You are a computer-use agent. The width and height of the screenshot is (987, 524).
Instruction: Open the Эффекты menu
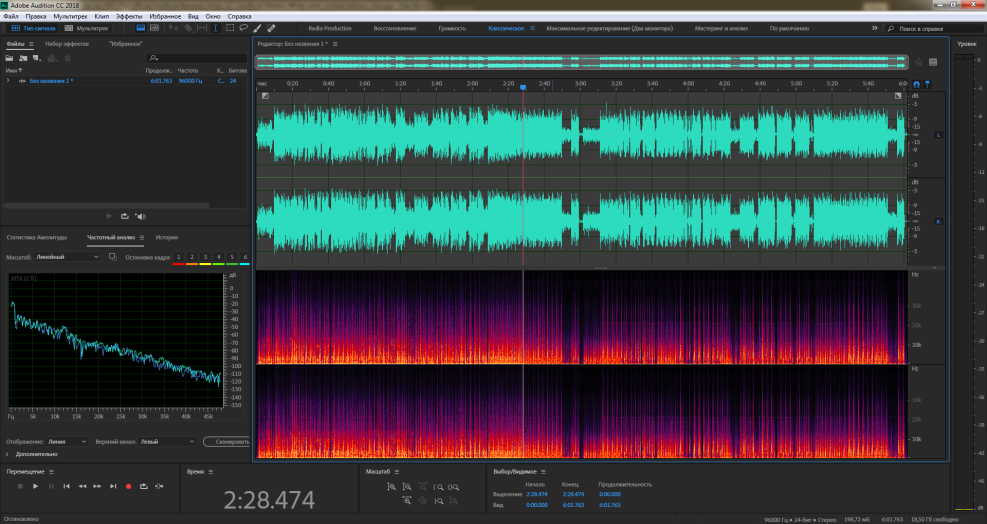129,17
